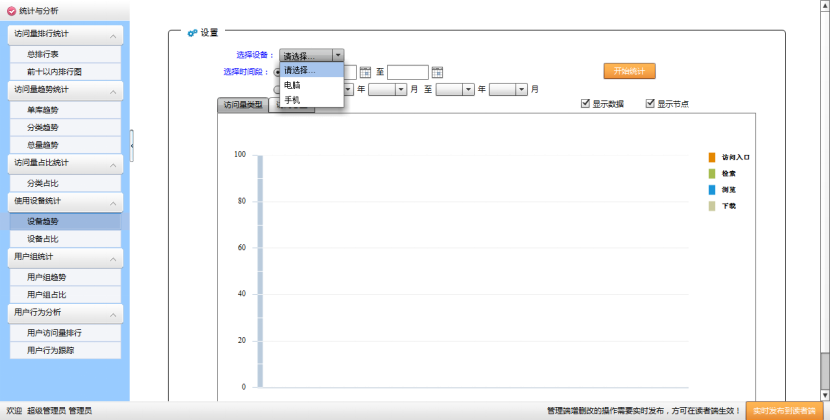
Task: Select the date range radio button
Action: click(278, 72)
